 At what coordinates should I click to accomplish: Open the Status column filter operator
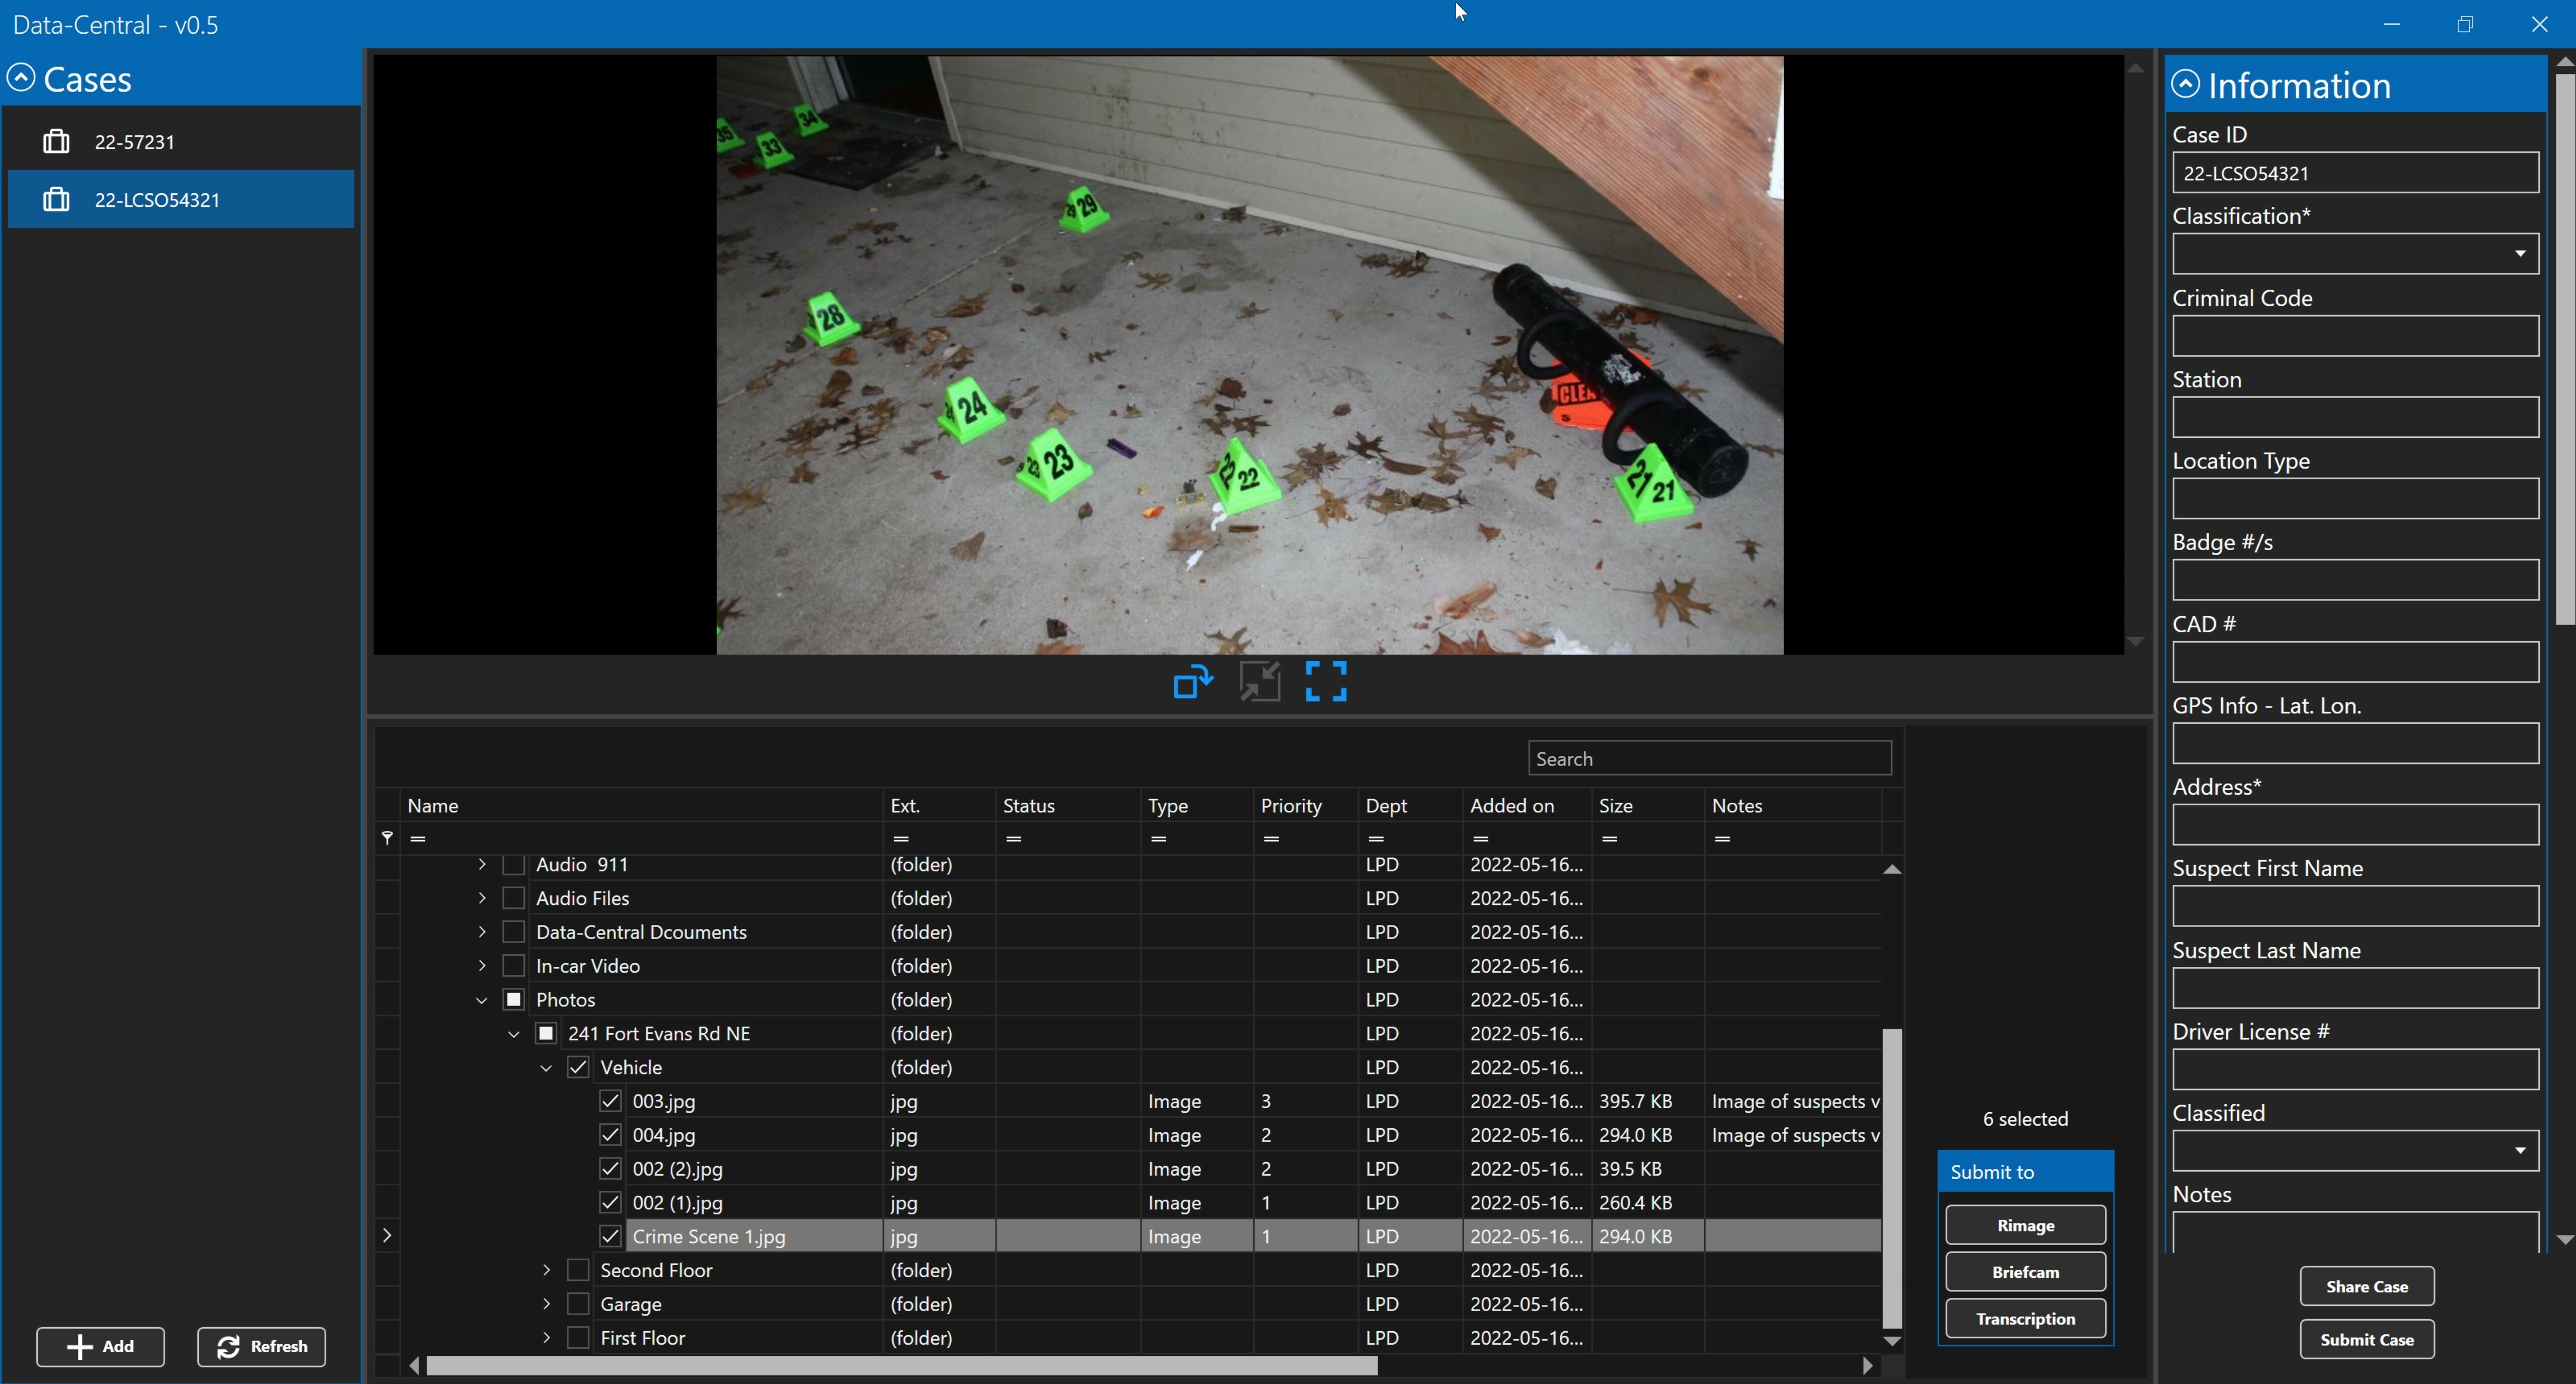click(x=1014, y=838)
